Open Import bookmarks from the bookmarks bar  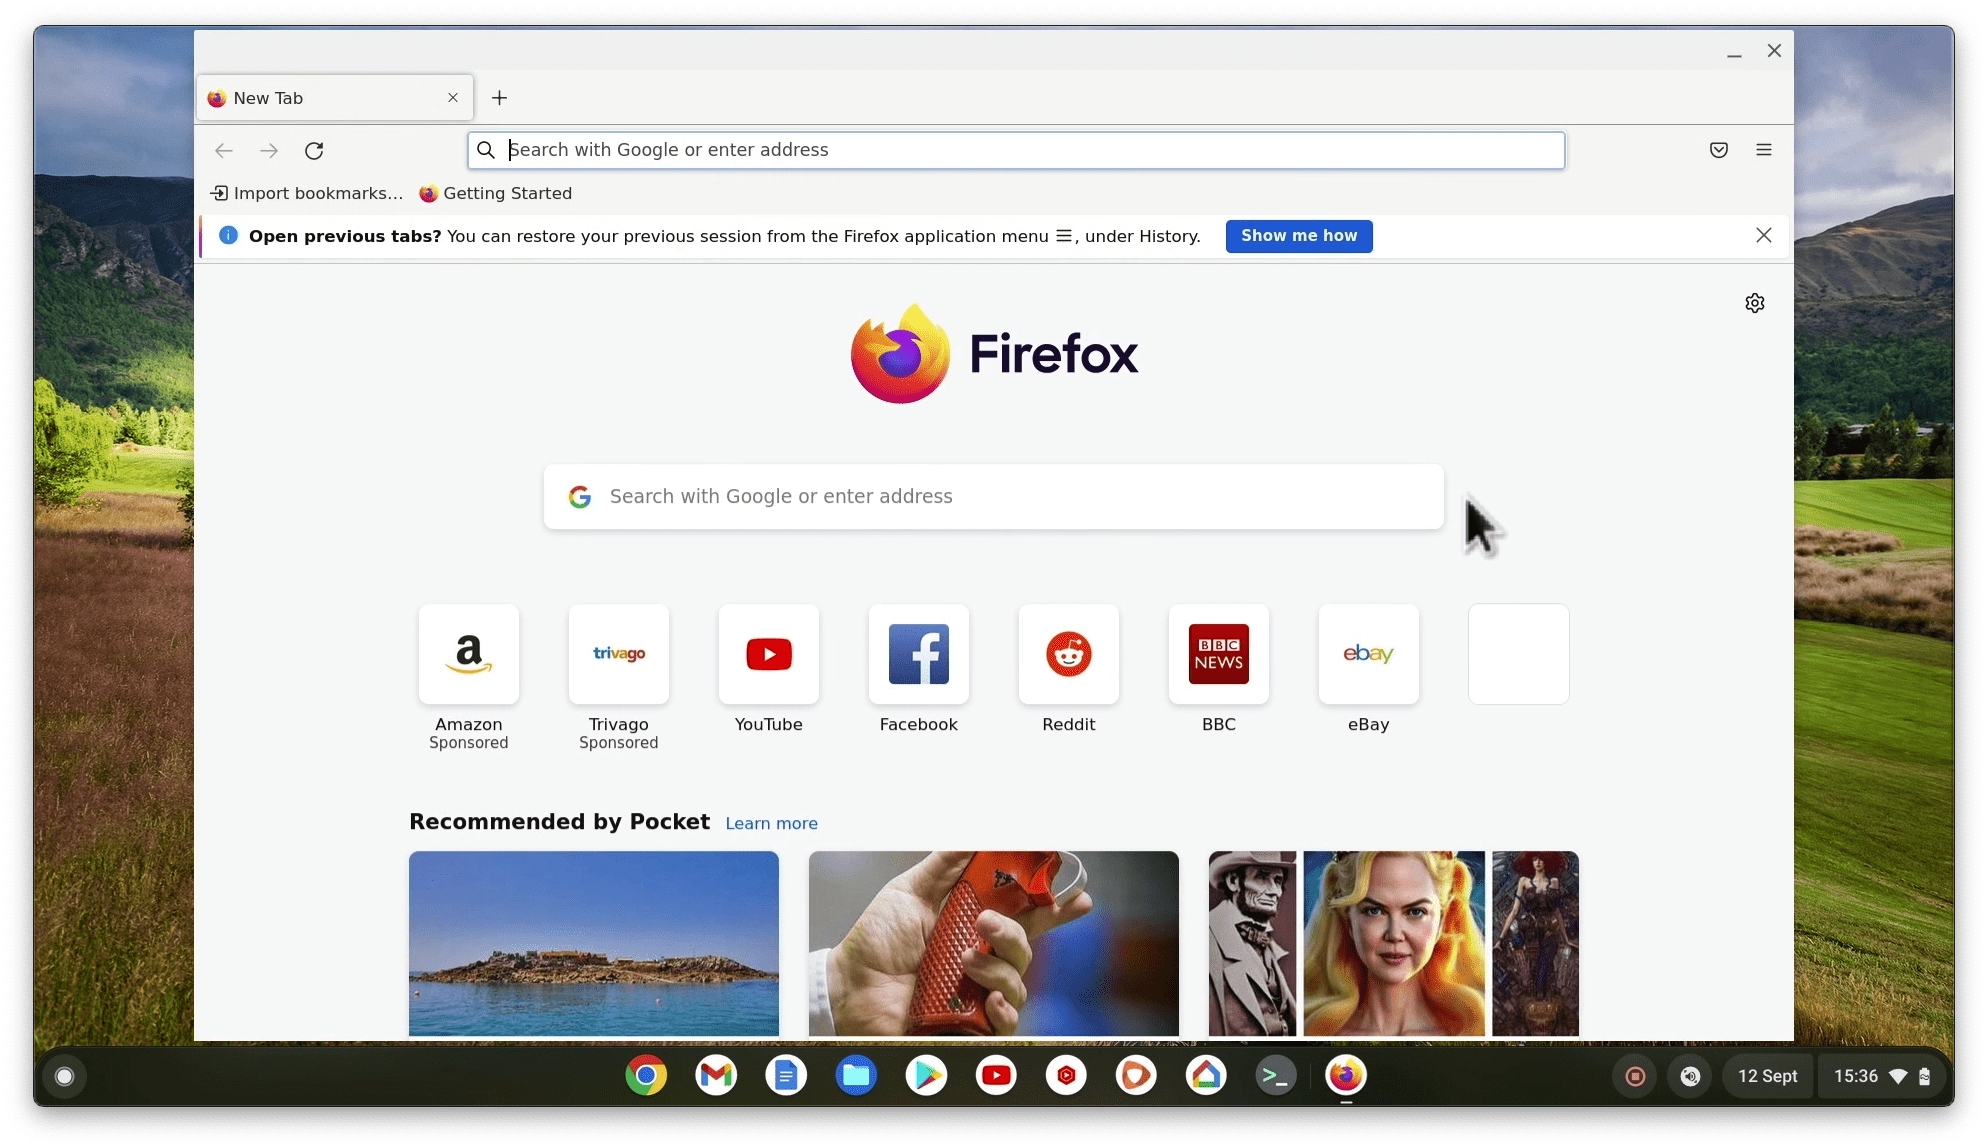pyautogui.click(x=307, y=193)
